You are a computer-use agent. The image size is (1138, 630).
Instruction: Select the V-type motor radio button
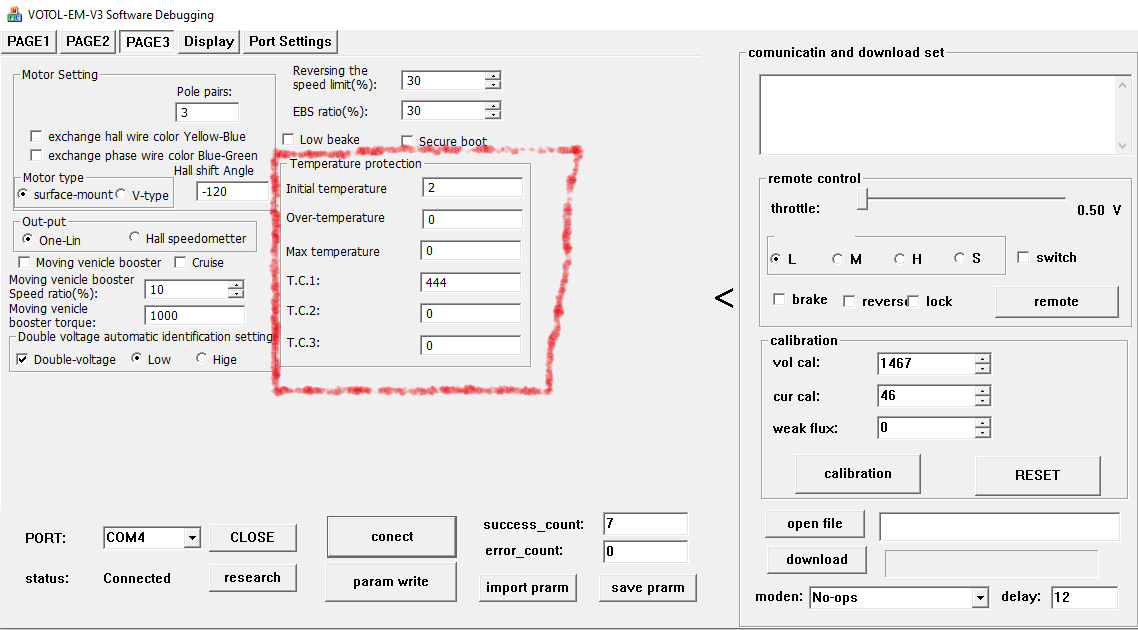(122, 194)
